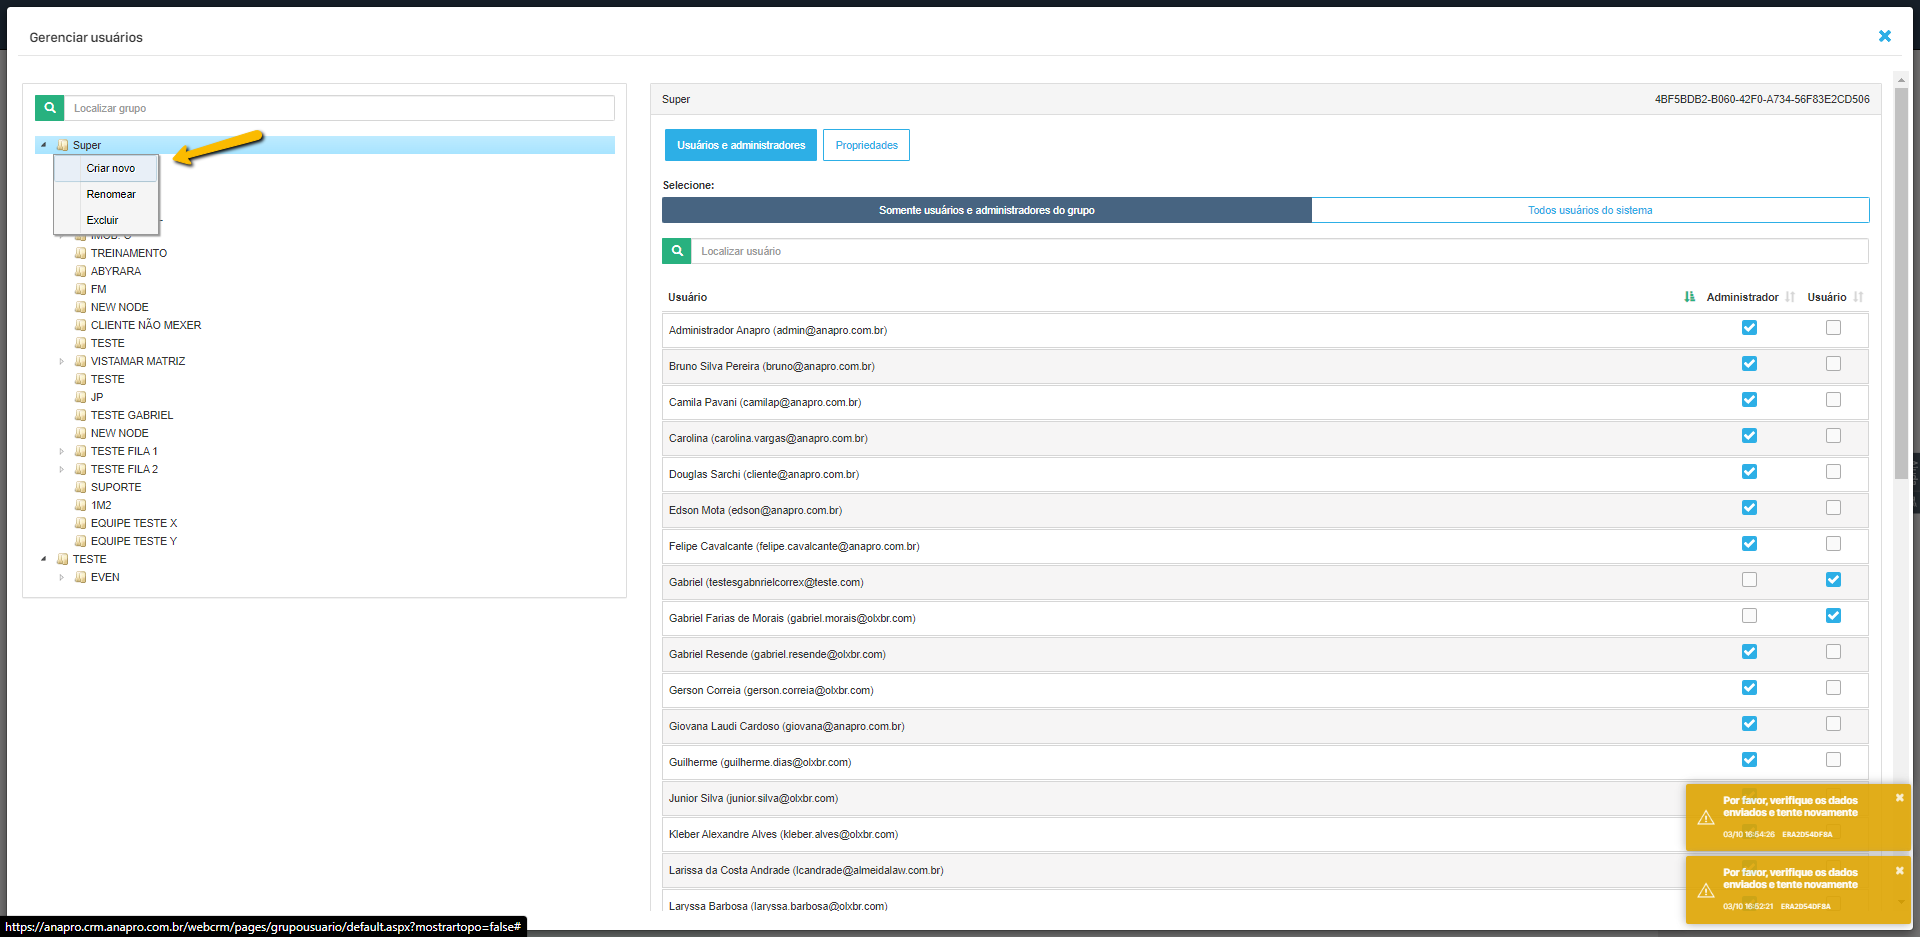Expand the TESTE FILA 1 node

click(61, 451)
